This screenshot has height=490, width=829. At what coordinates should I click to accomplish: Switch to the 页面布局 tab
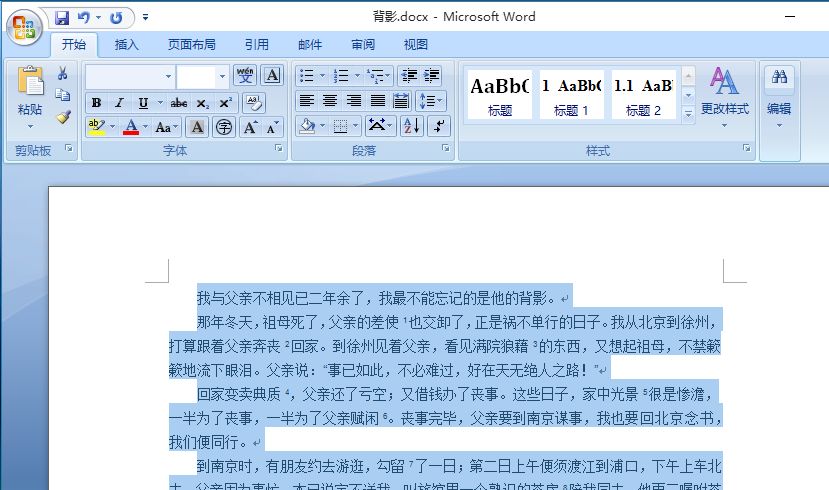click(191, 44)
